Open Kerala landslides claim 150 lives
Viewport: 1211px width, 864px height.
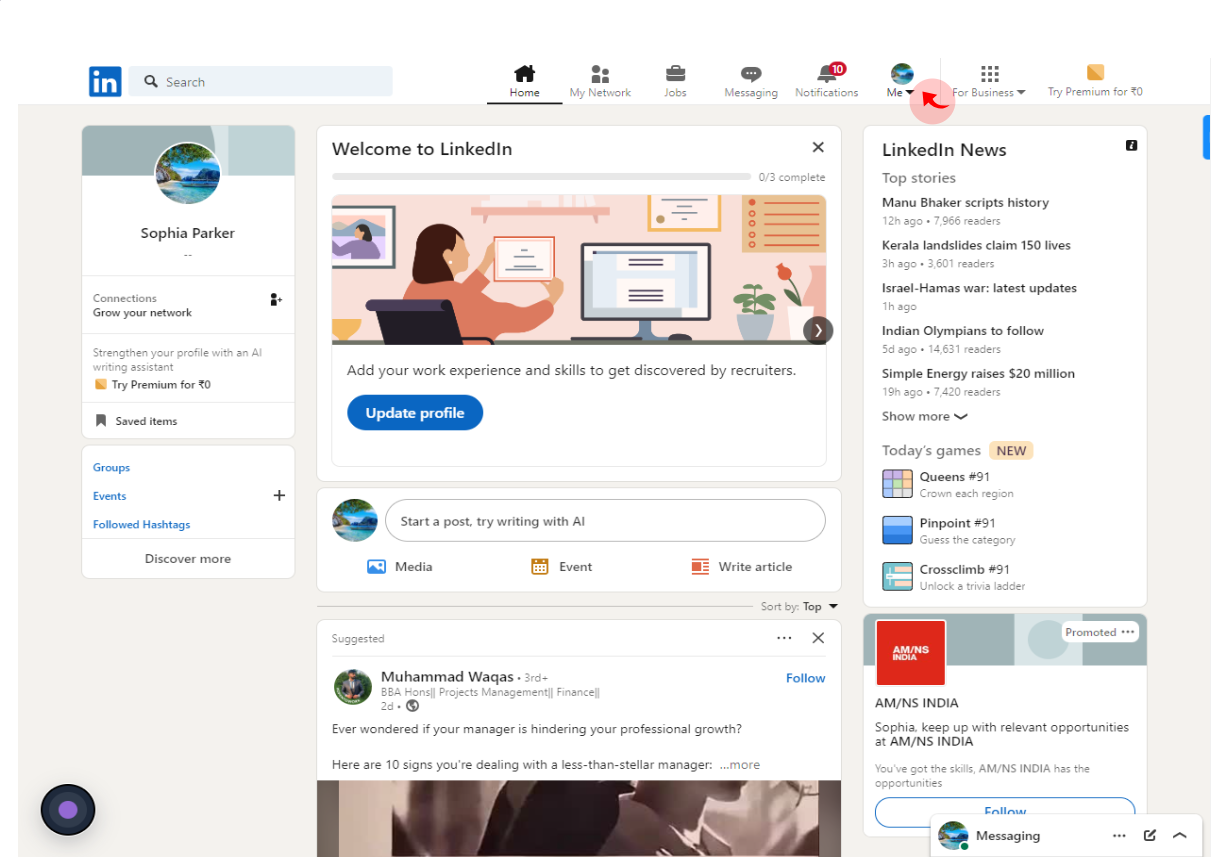click(976, 245)
